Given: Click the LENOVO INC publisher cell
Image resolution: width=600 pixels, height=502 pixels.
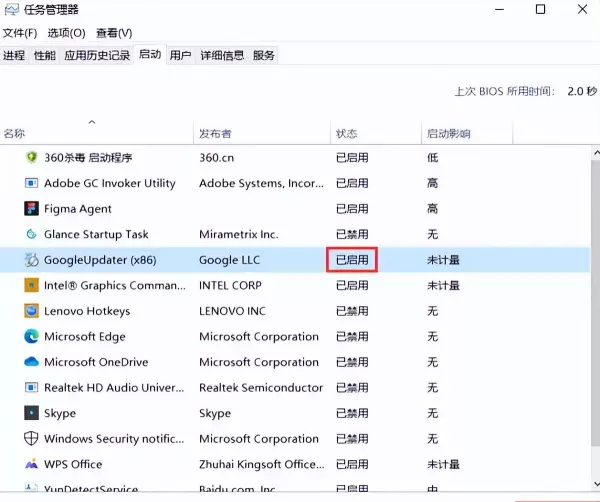Looking at the screenshot, I should pos(232,311).
